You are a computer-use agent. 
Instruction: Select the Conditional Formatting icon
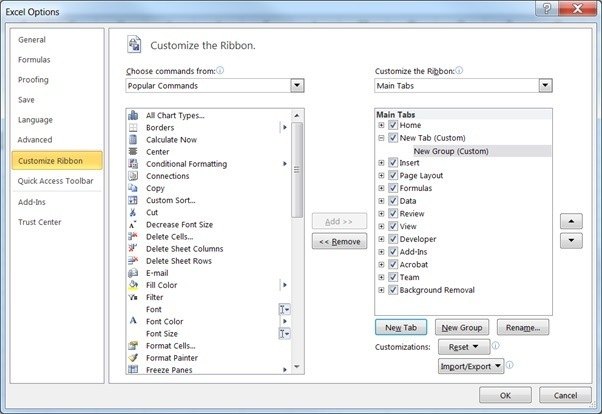click(x=133, y=164)
